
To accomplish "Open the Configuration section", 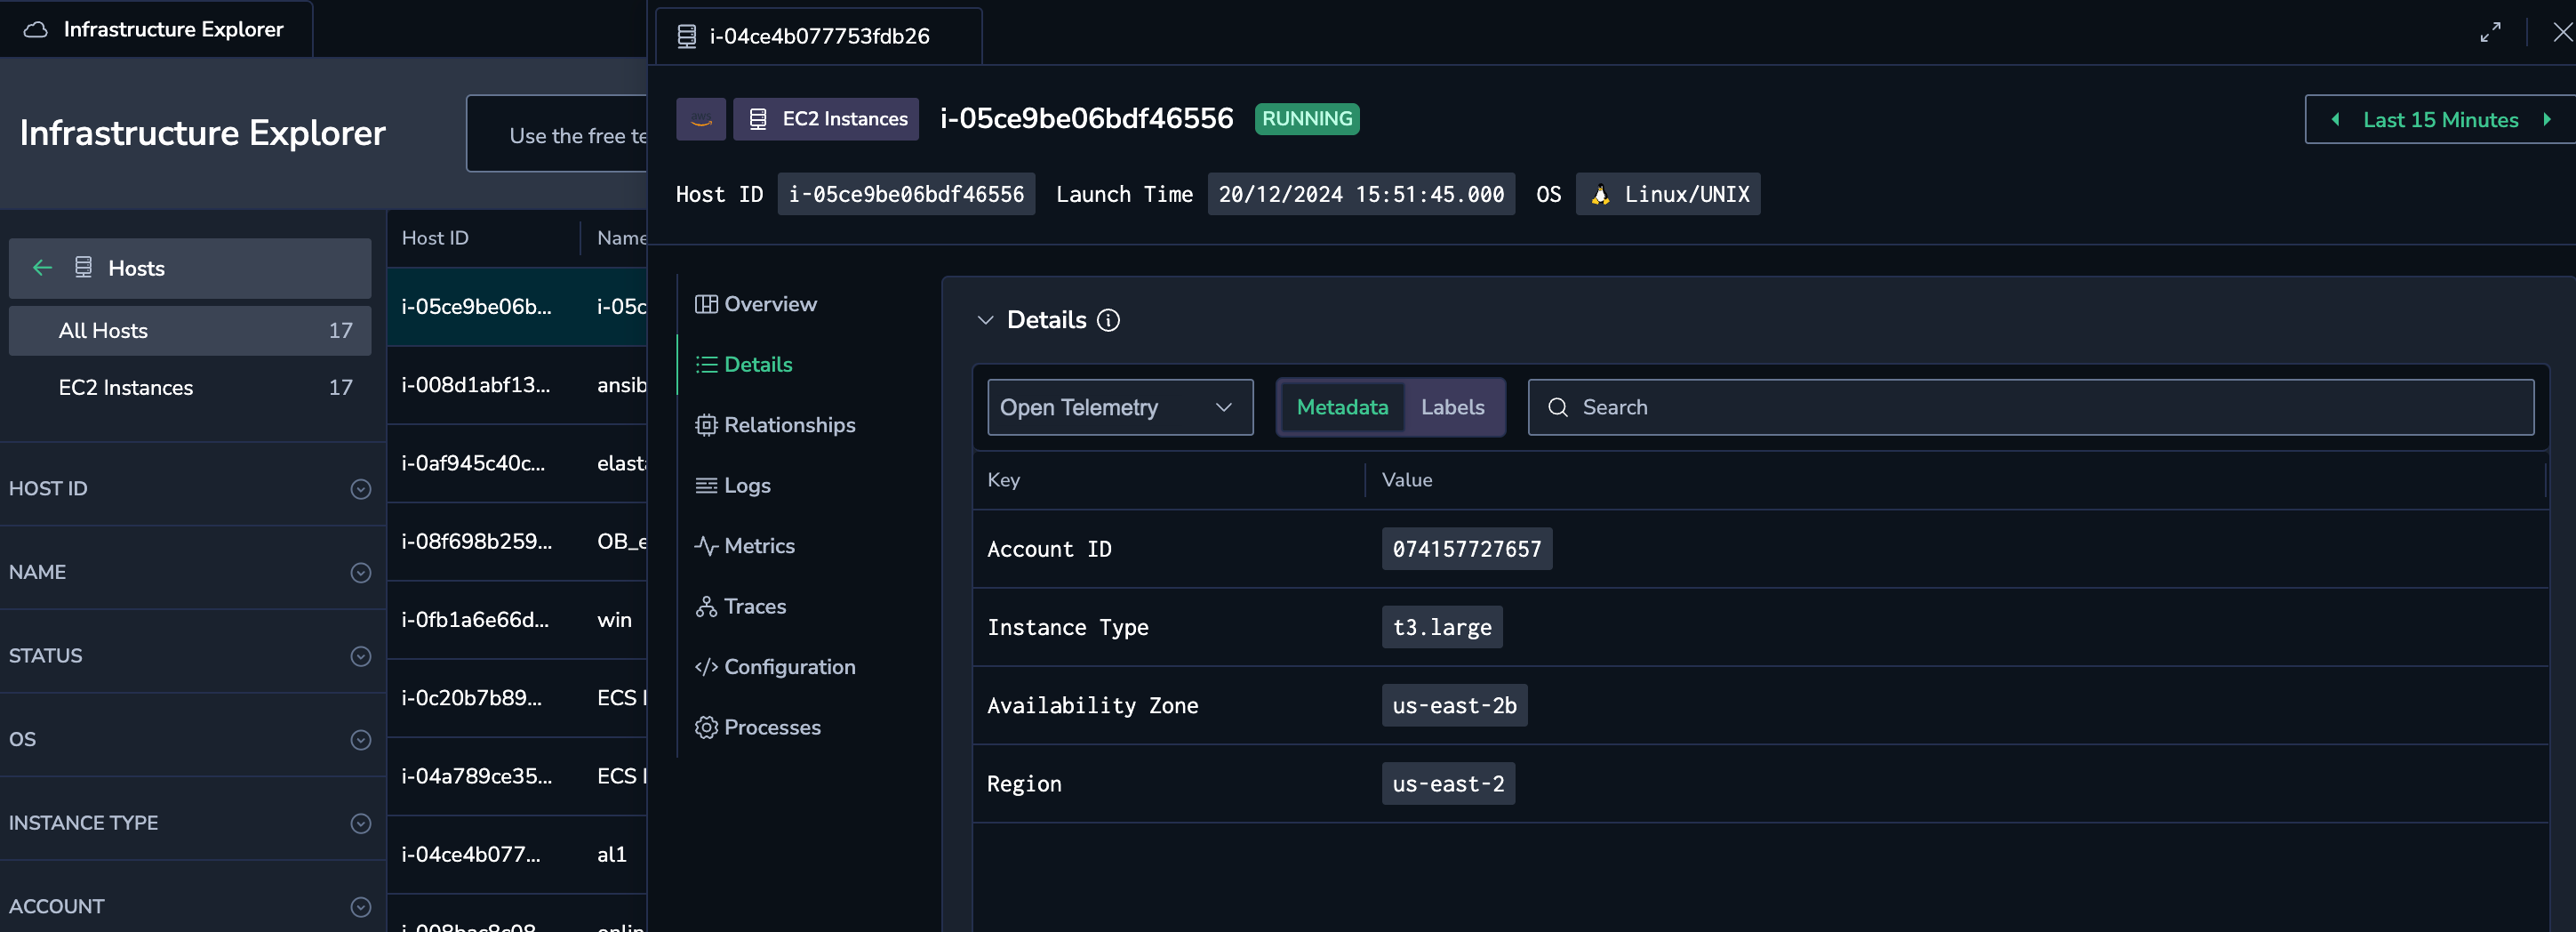I will pyautogui.click(x=775, y=667).
